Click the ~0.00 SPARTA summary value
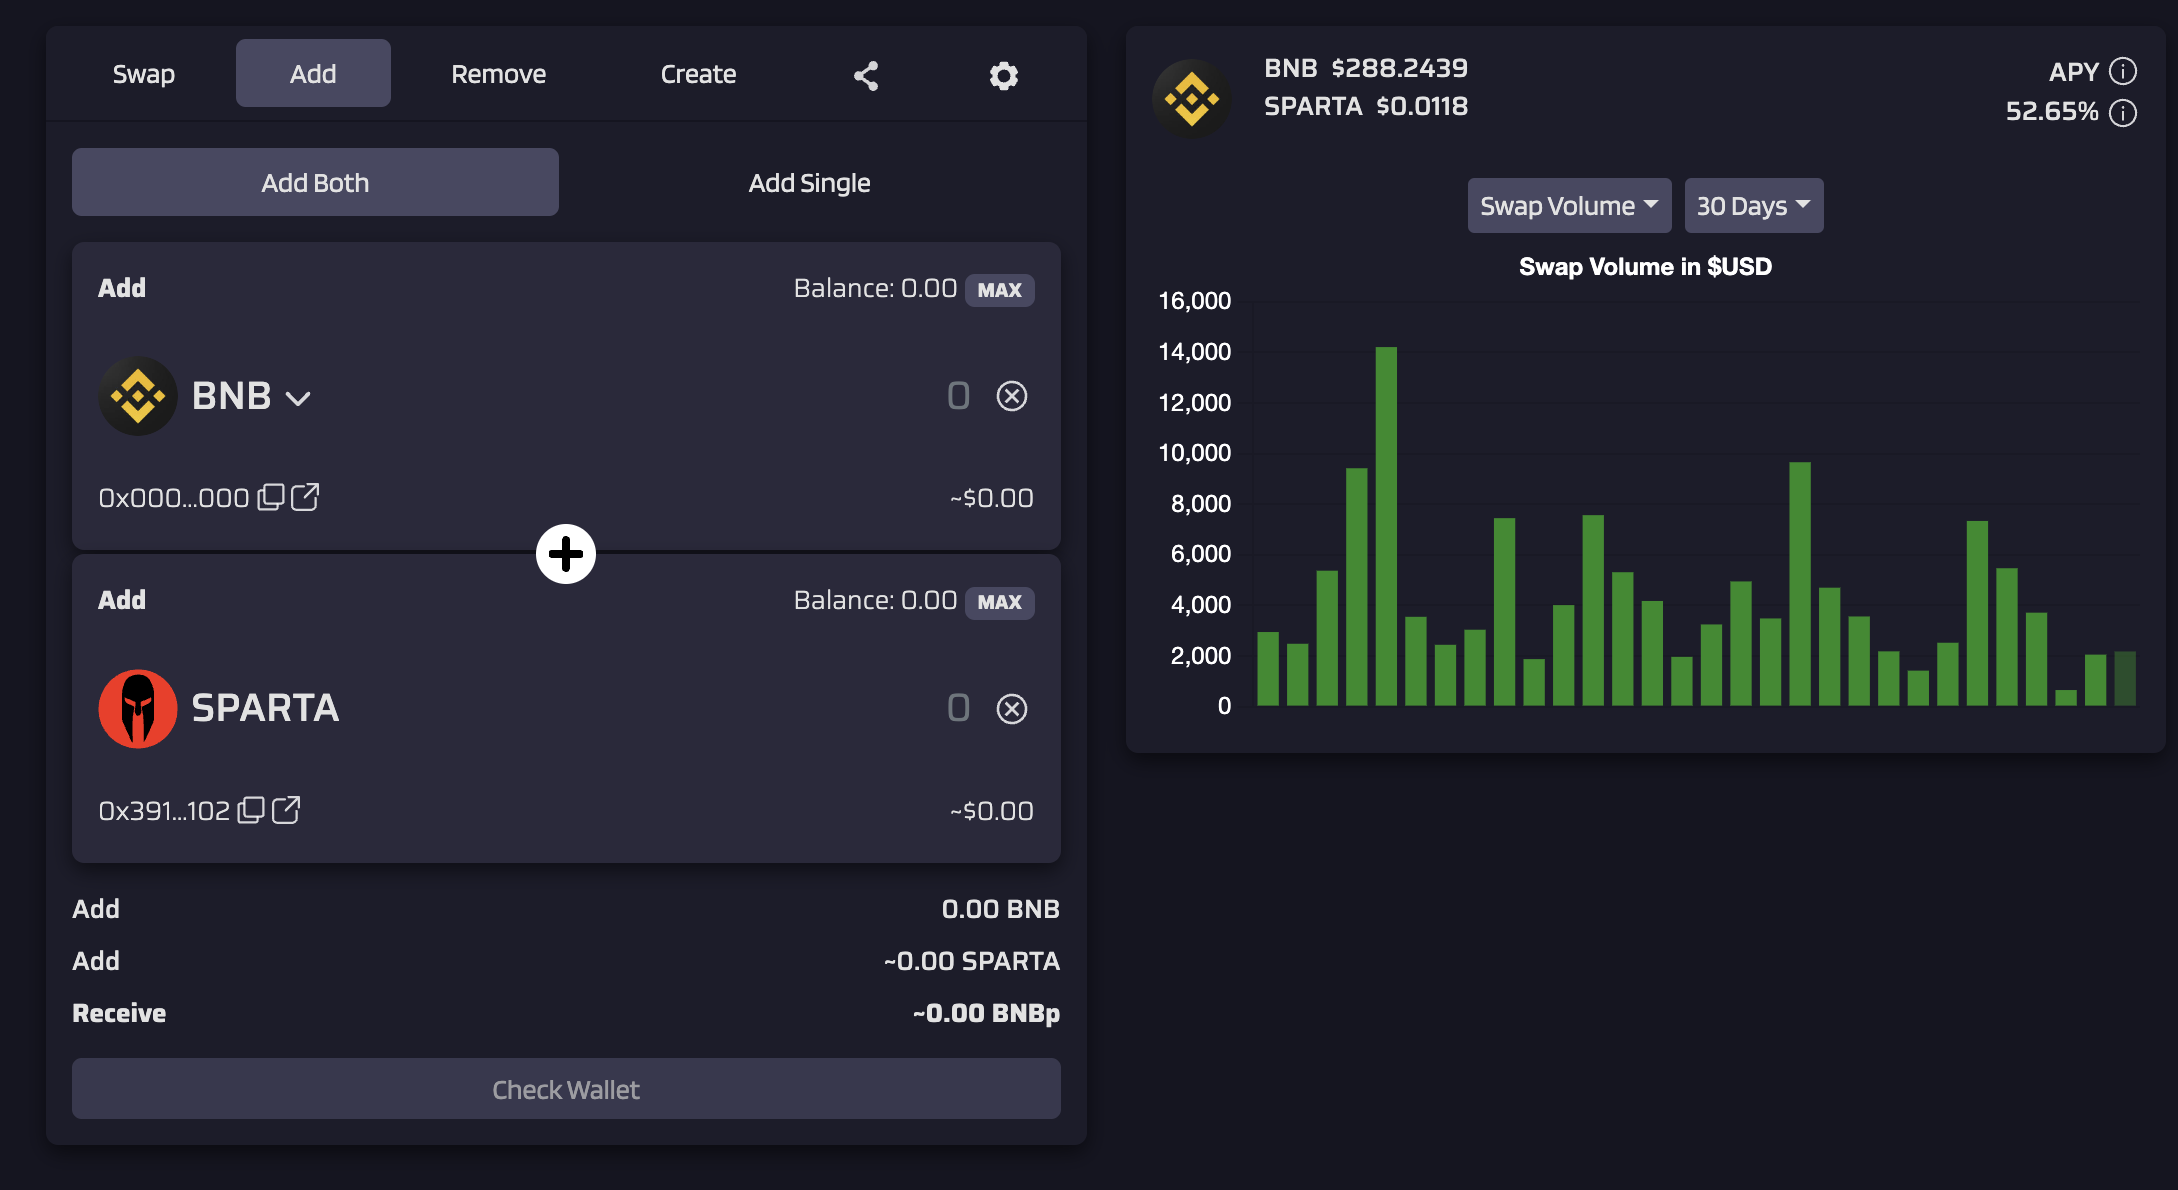Screen dimensions: 2178x1190 click(x=972, y=961)
